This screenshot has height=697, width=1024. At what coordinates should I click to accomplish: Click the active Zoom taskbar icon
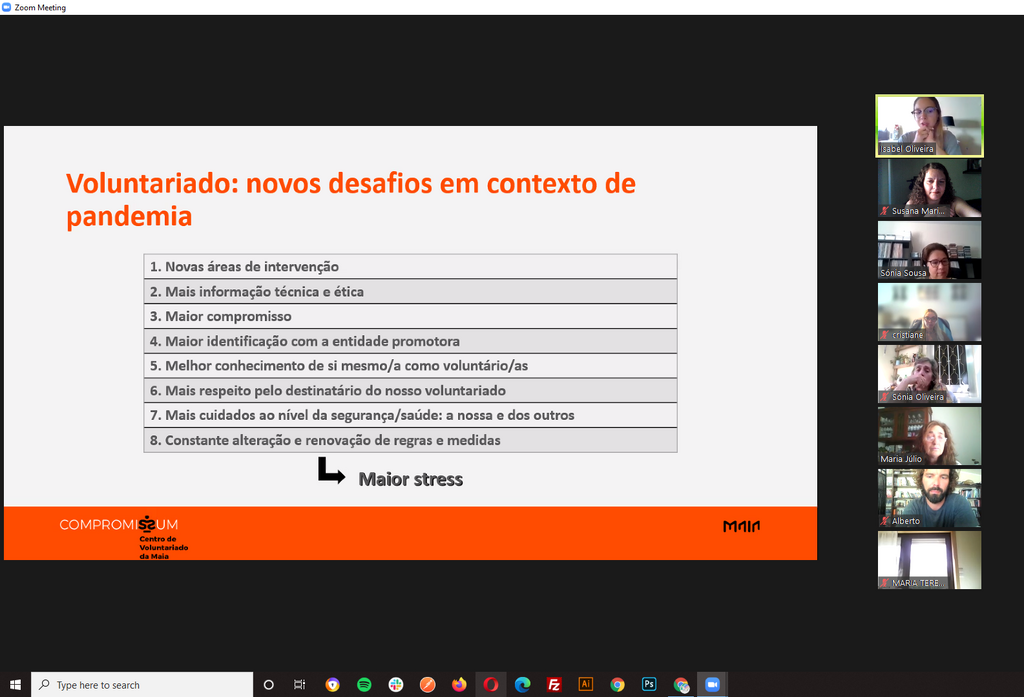point(712,685)
